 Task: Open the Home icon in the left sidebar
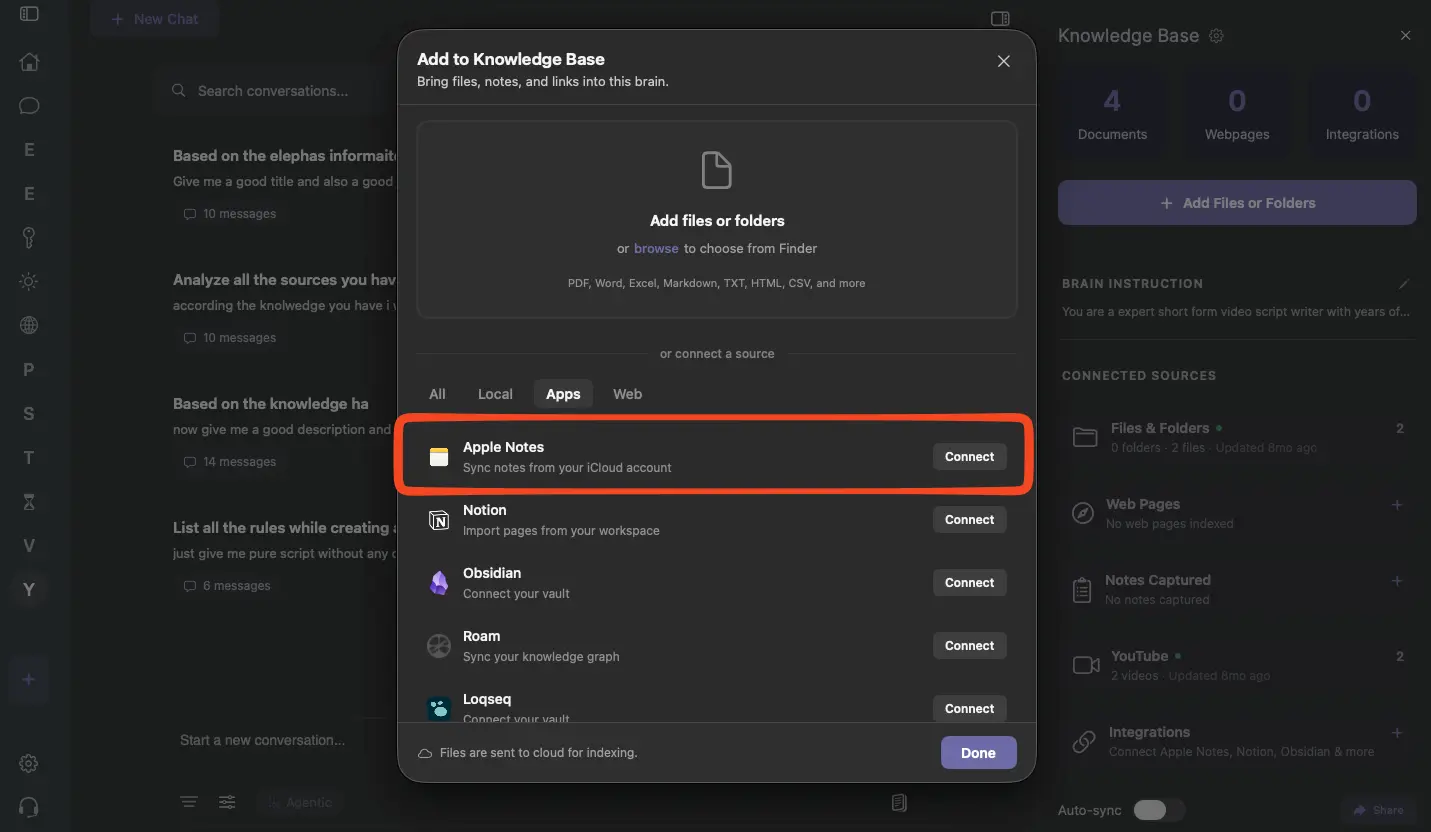pos(29,62)
